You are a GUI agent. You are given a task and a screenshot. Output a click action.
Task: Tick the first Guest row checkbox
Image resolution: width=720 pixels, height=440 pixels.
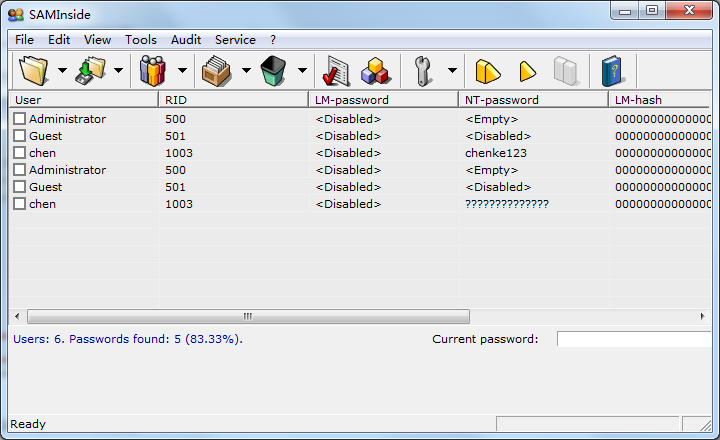click(x=19, y=135)
